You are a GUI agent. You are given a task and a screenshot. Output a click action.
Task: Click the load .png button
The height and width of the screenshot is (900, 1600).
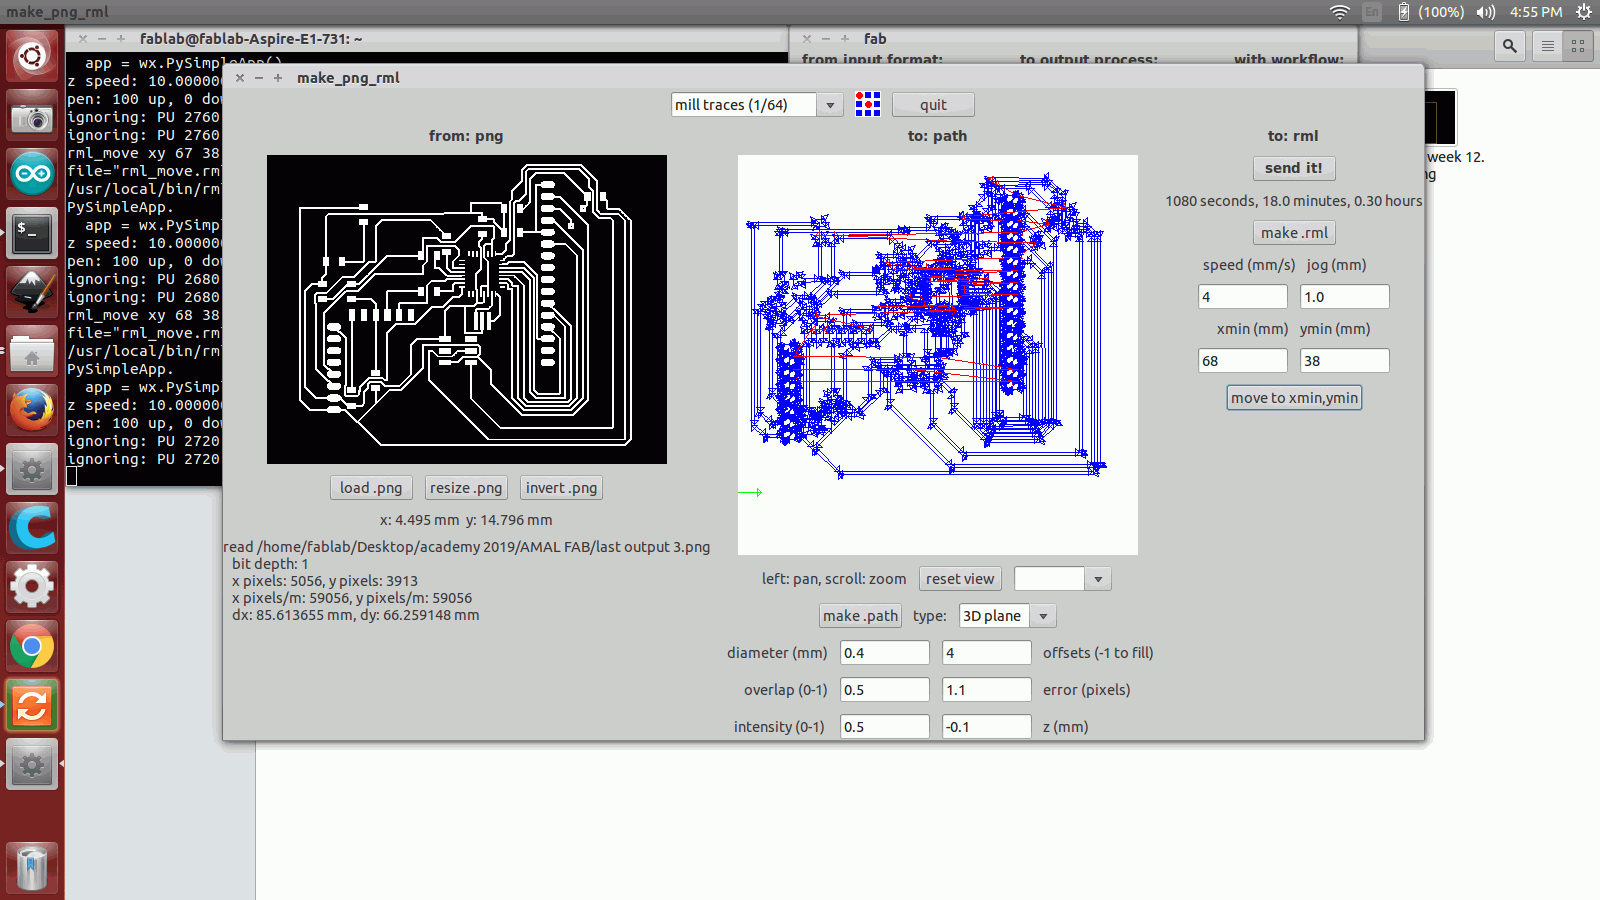(371, 487)
